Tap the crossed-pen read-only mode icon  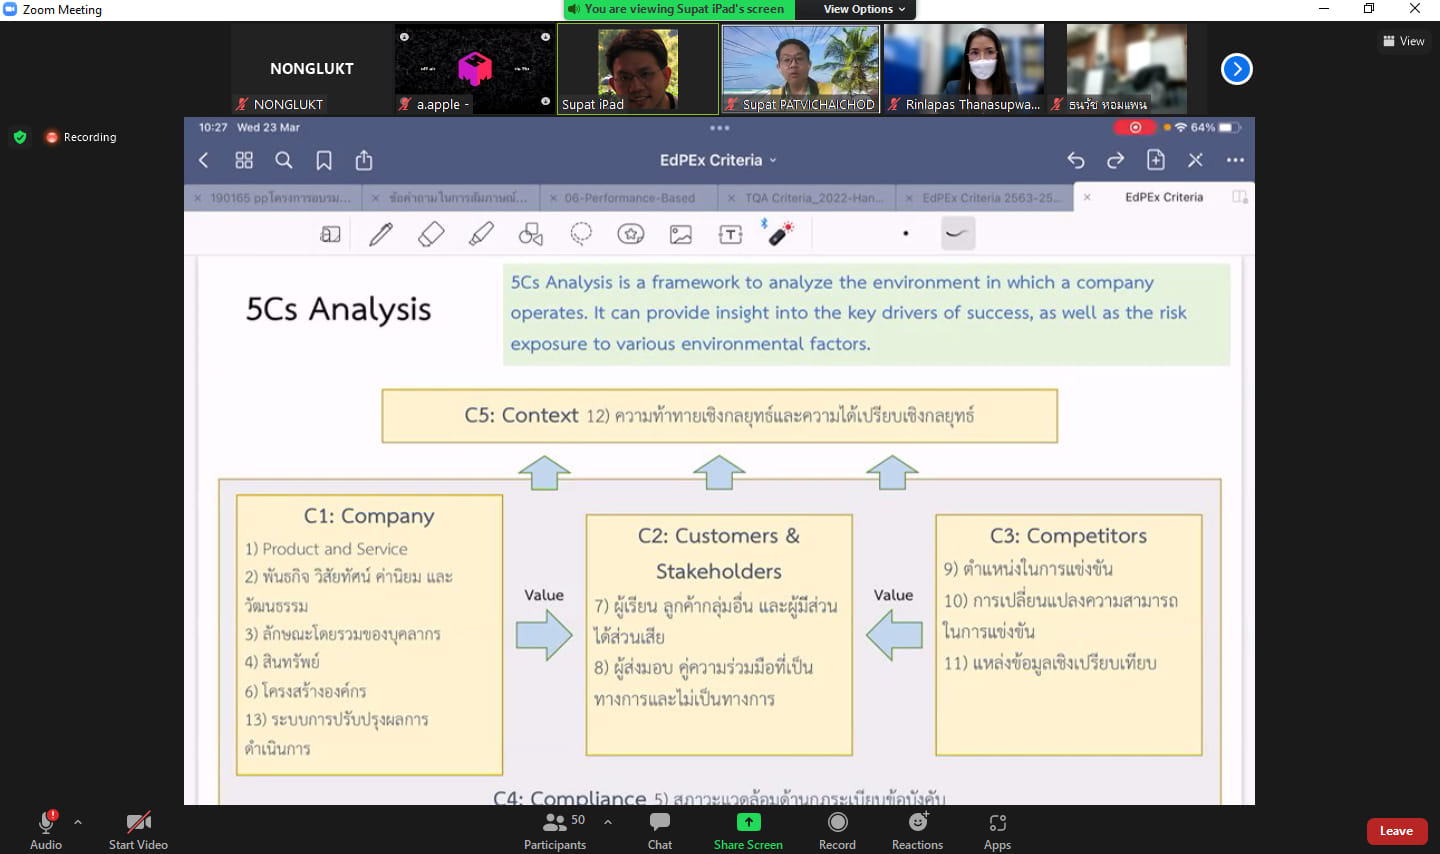click(1196, 160)
